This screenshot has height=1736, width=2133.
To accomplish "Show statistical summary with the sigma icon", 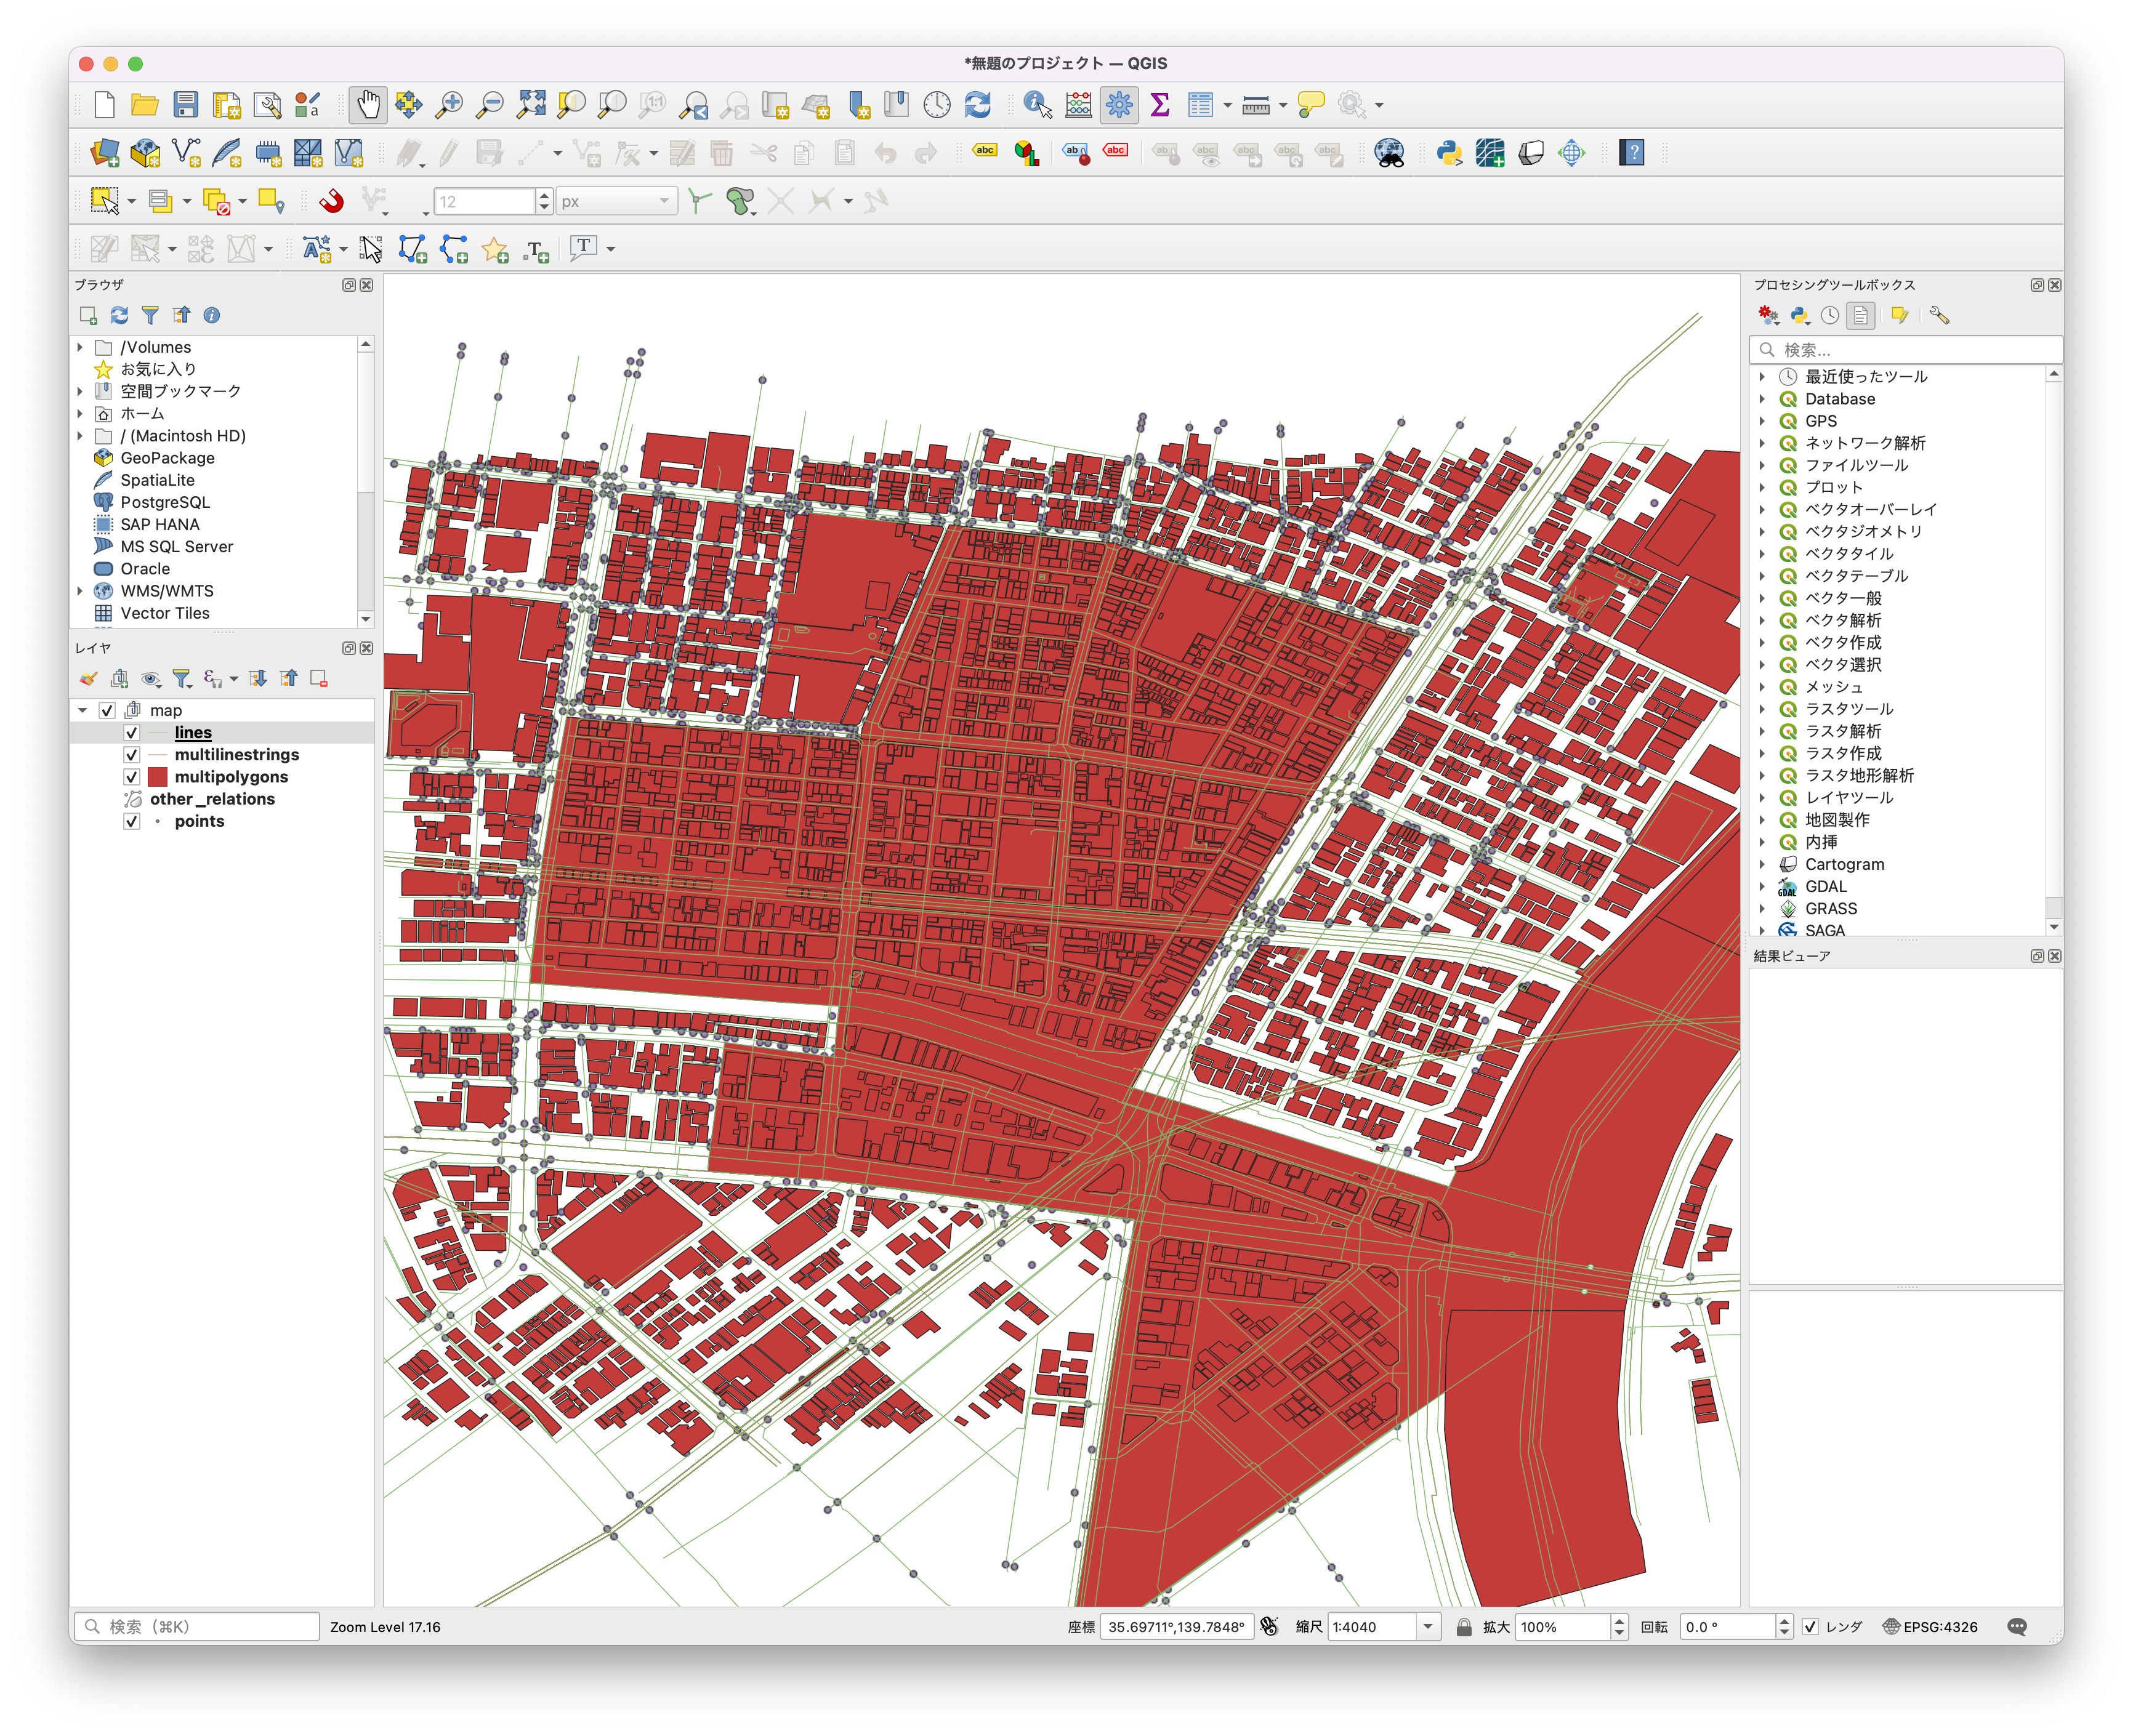I will (1159, 104).
